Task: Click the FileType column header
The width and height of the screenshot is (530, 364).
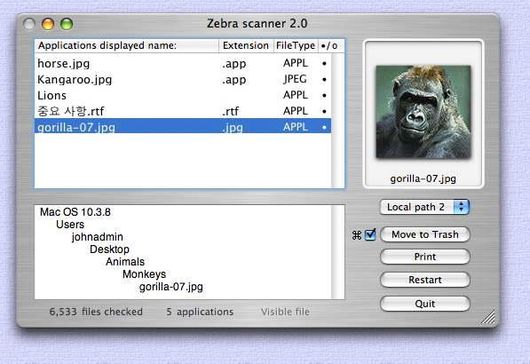Action: tap(296, 46)
